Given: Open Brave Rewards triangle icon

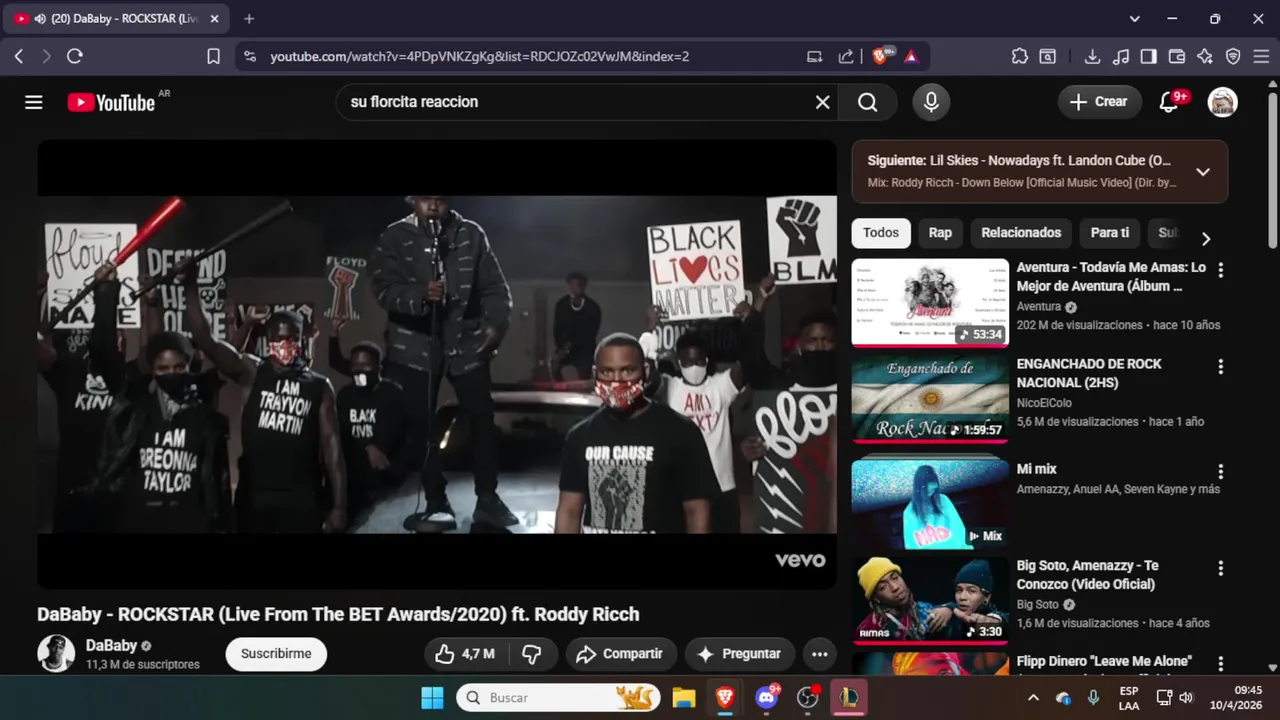Looking at the screenshot, I should (x=911, y=56).
